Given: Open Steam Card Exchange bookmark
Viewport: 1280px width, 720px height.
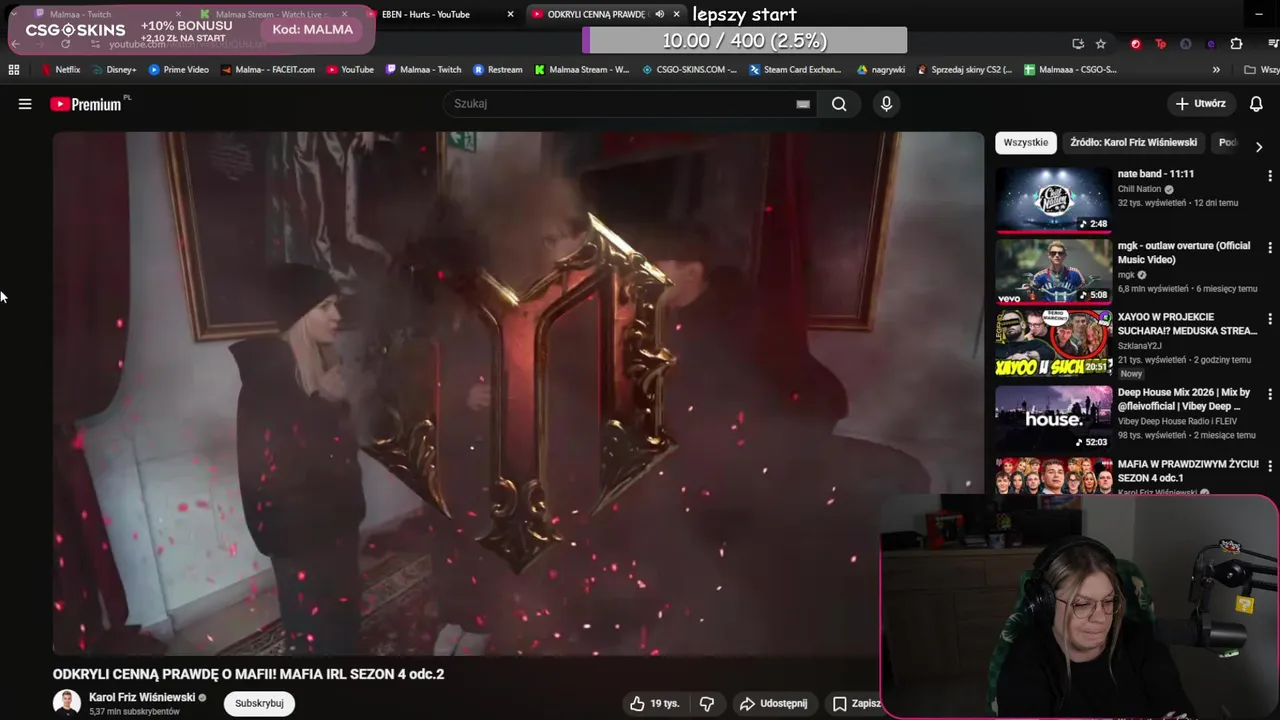Looking at the screenshot, I should pos(796,70).
